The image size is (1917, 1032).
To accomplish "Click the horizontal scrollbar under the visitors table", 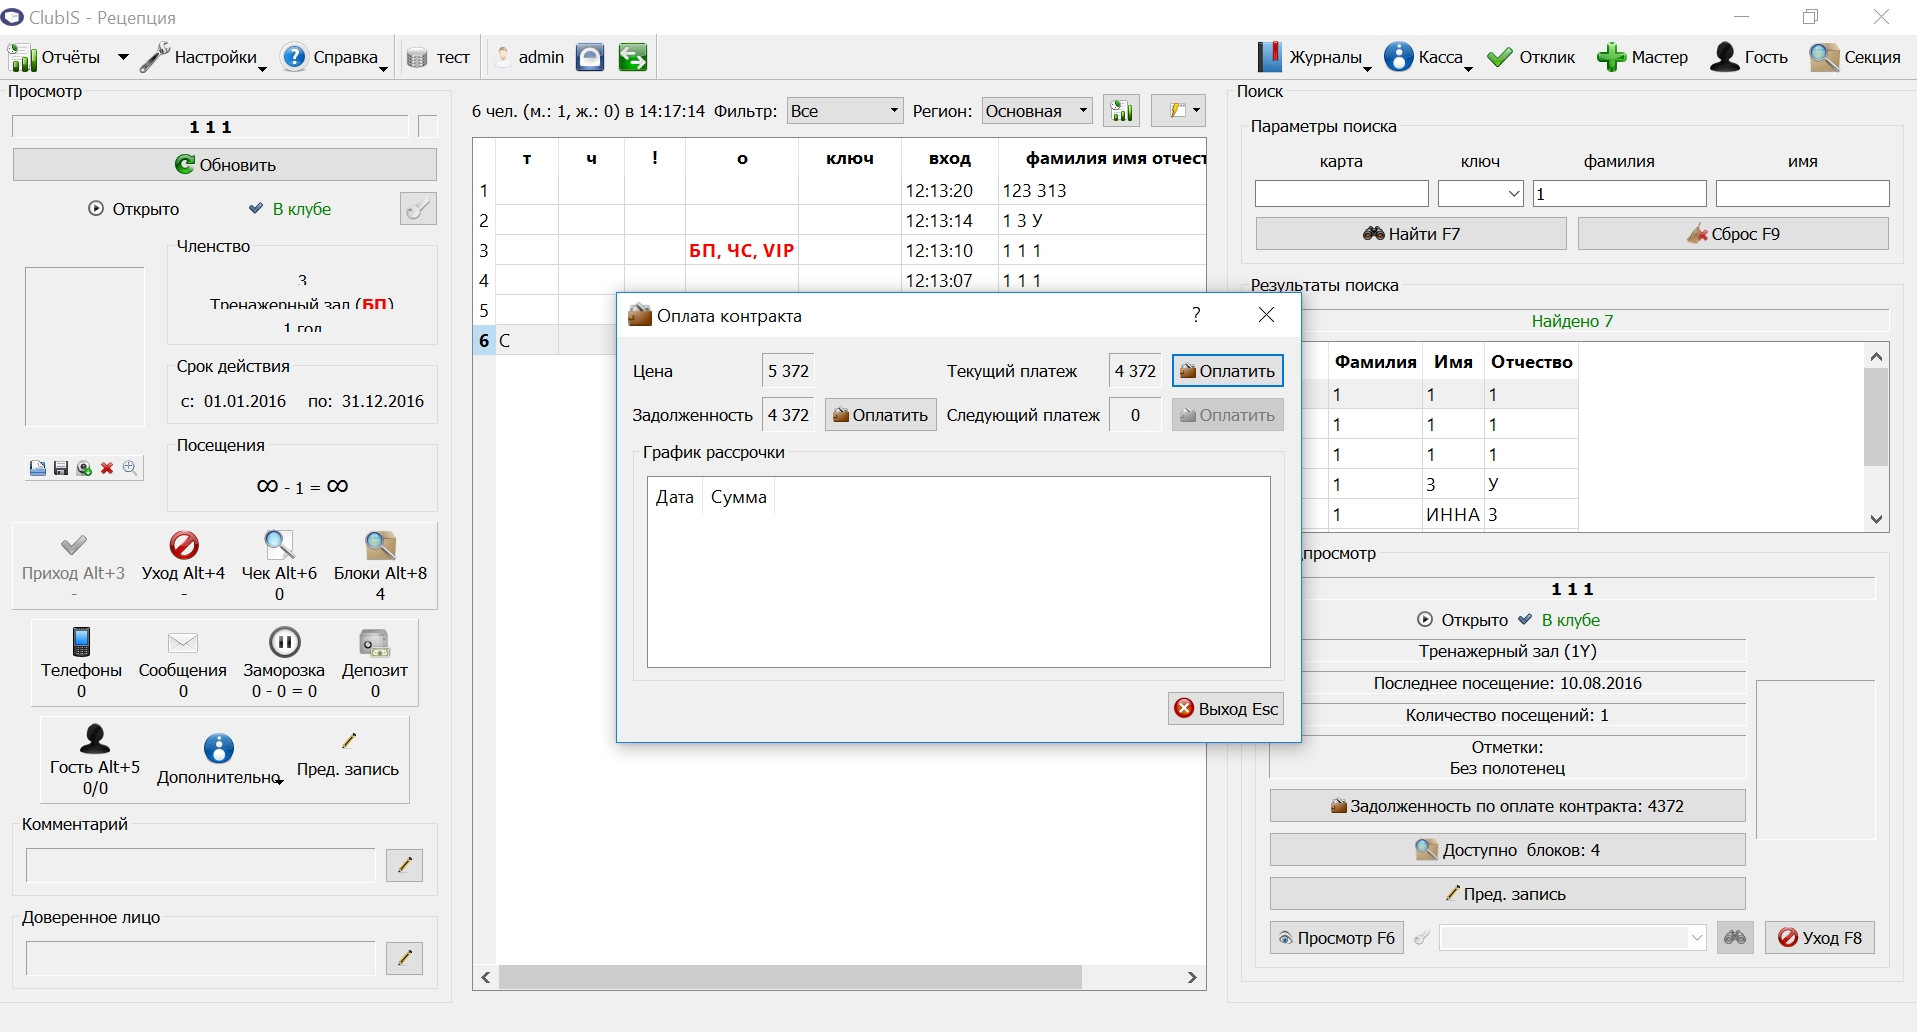I will tap(839, 977).
